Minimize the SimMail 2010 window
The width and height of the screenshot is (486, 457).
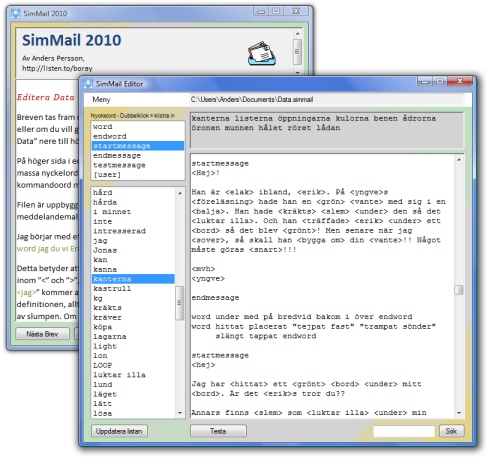point(261,11)
